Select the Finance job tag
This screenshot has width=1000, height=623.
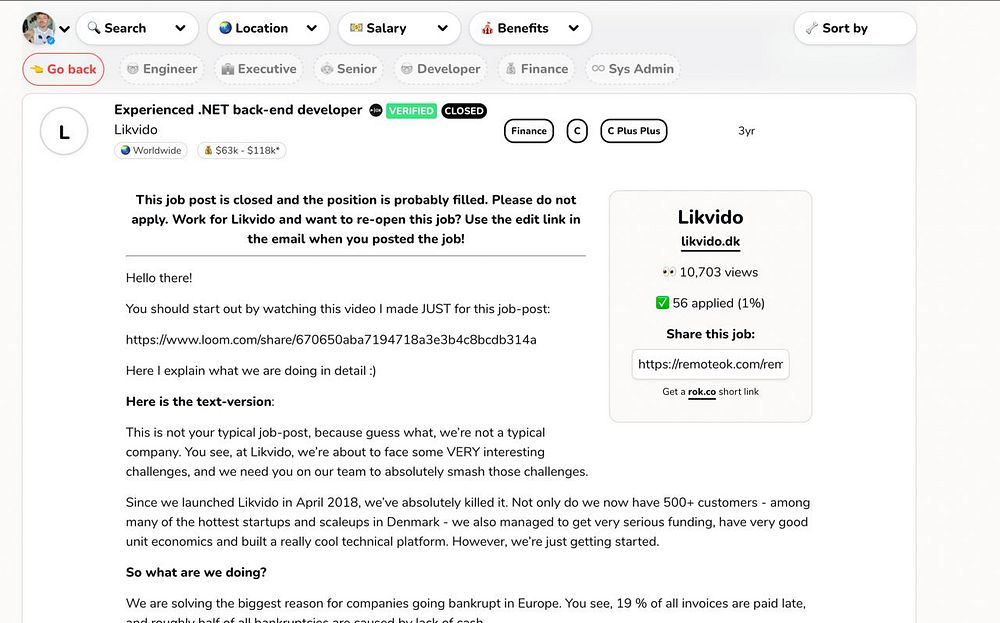click(529, 131)
